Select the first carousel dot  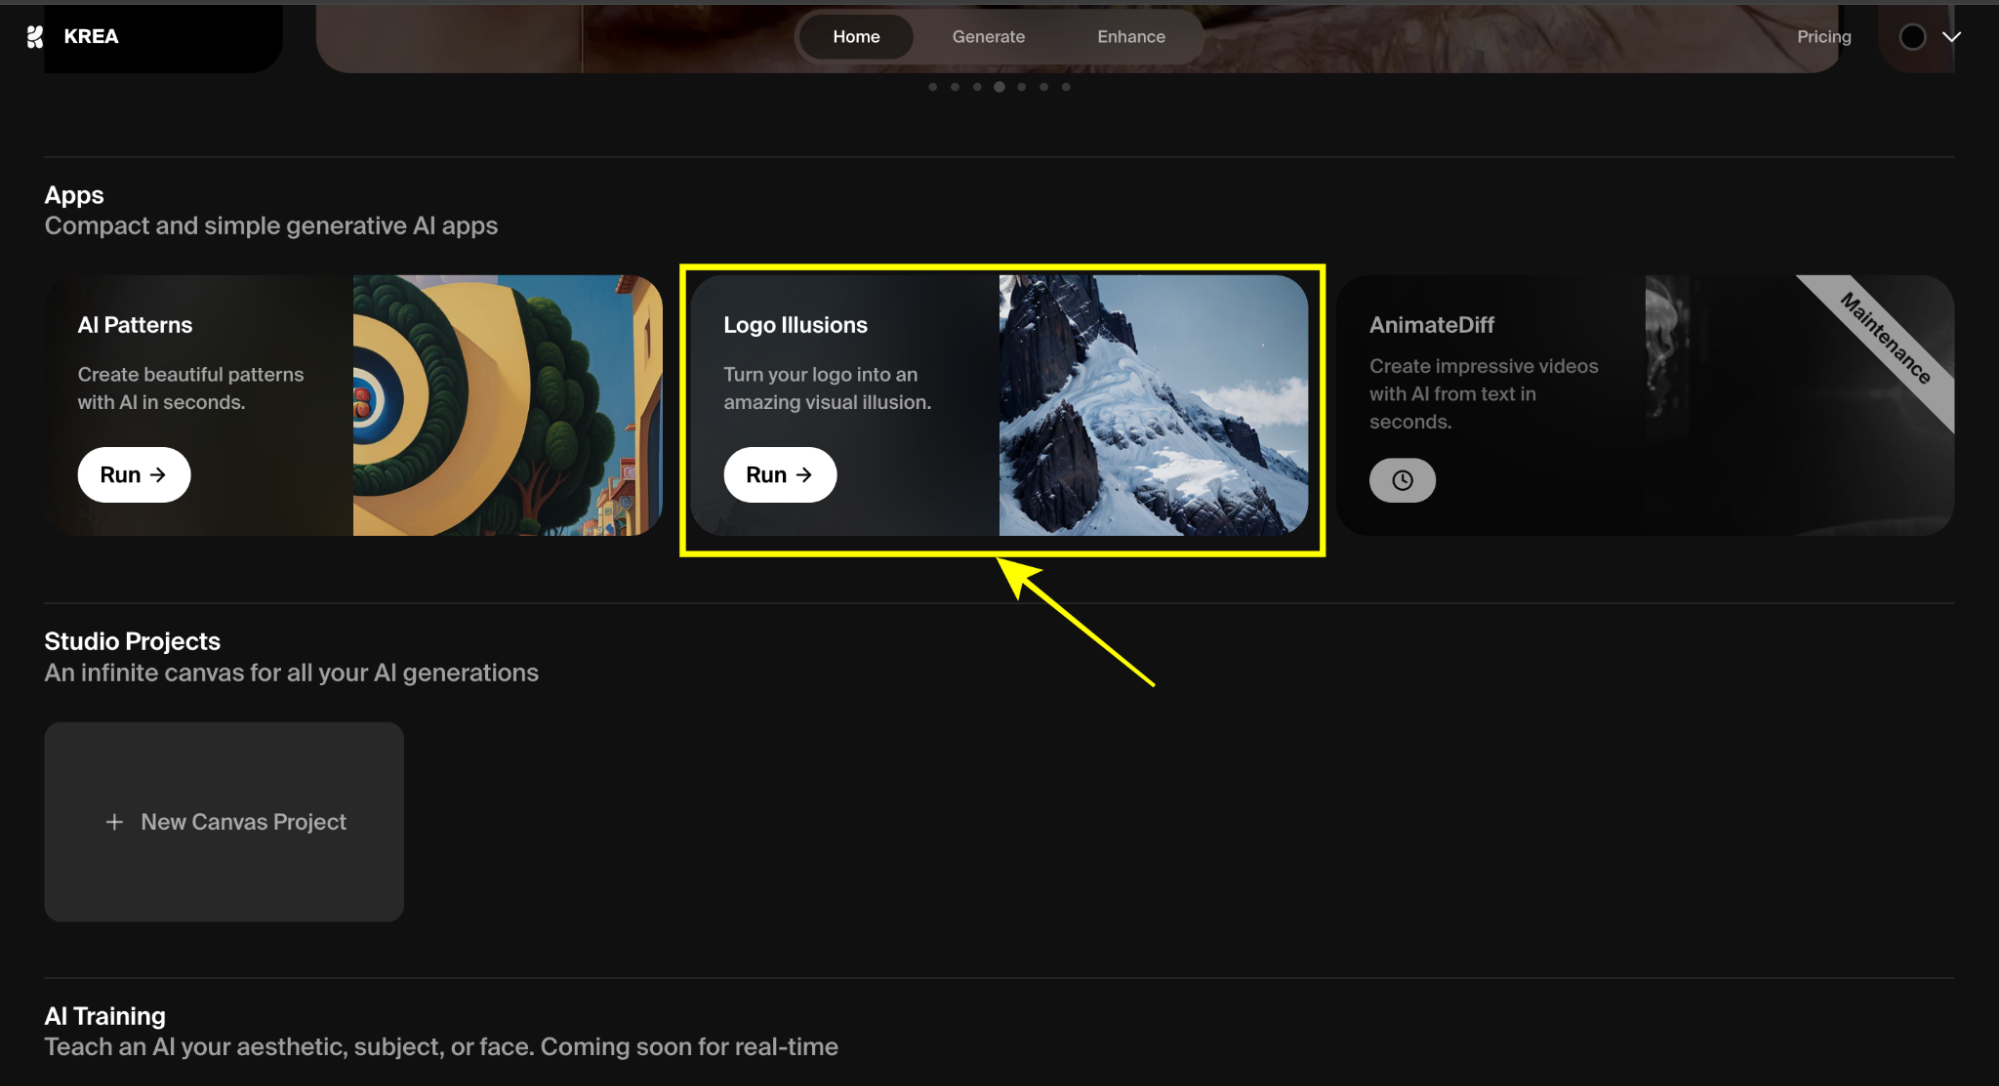coord(933,87)
